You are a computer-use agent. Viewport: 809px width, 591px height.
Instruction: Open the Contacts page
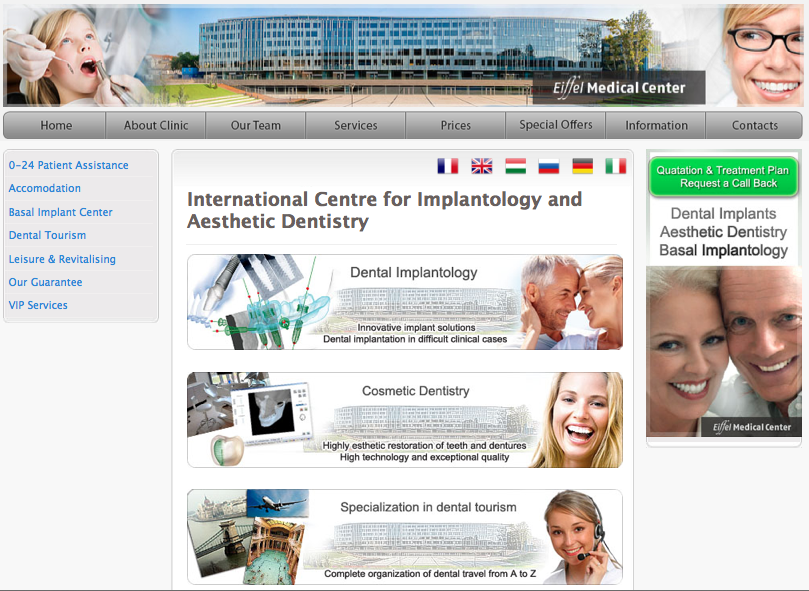(754, 125)
